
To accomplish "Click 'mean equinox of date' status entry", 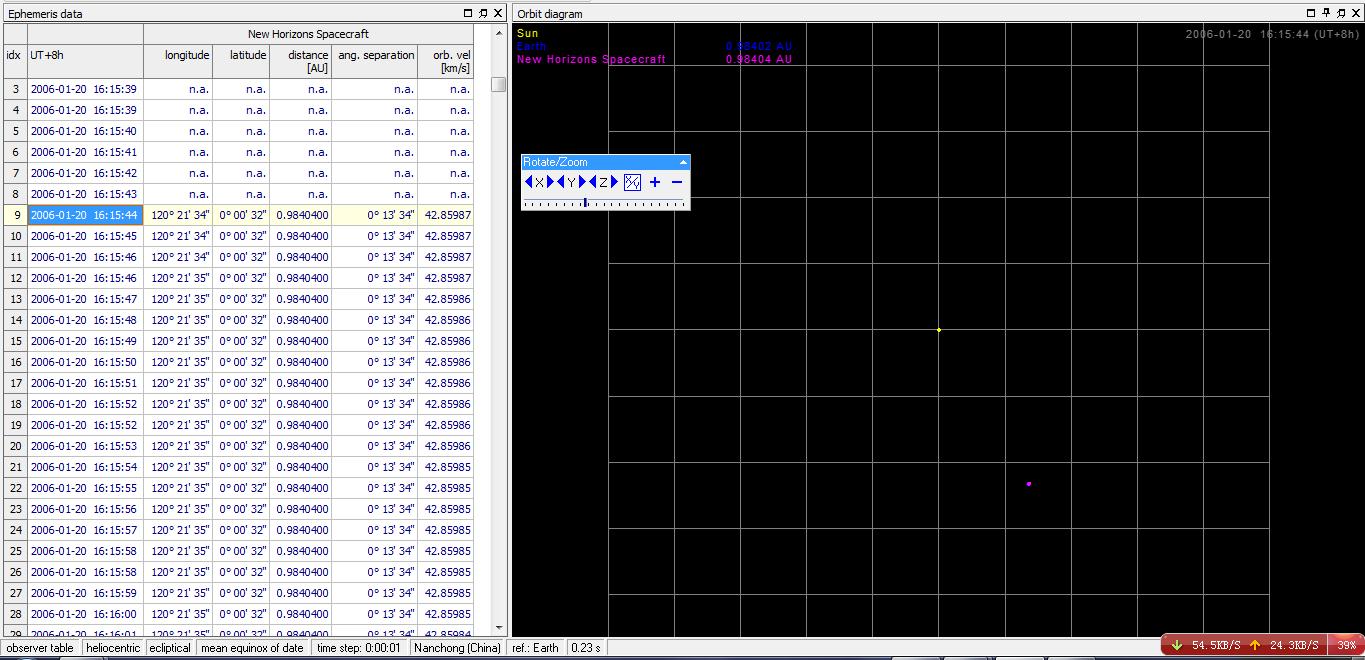I will pyautogui.click(x=252, y=648).
